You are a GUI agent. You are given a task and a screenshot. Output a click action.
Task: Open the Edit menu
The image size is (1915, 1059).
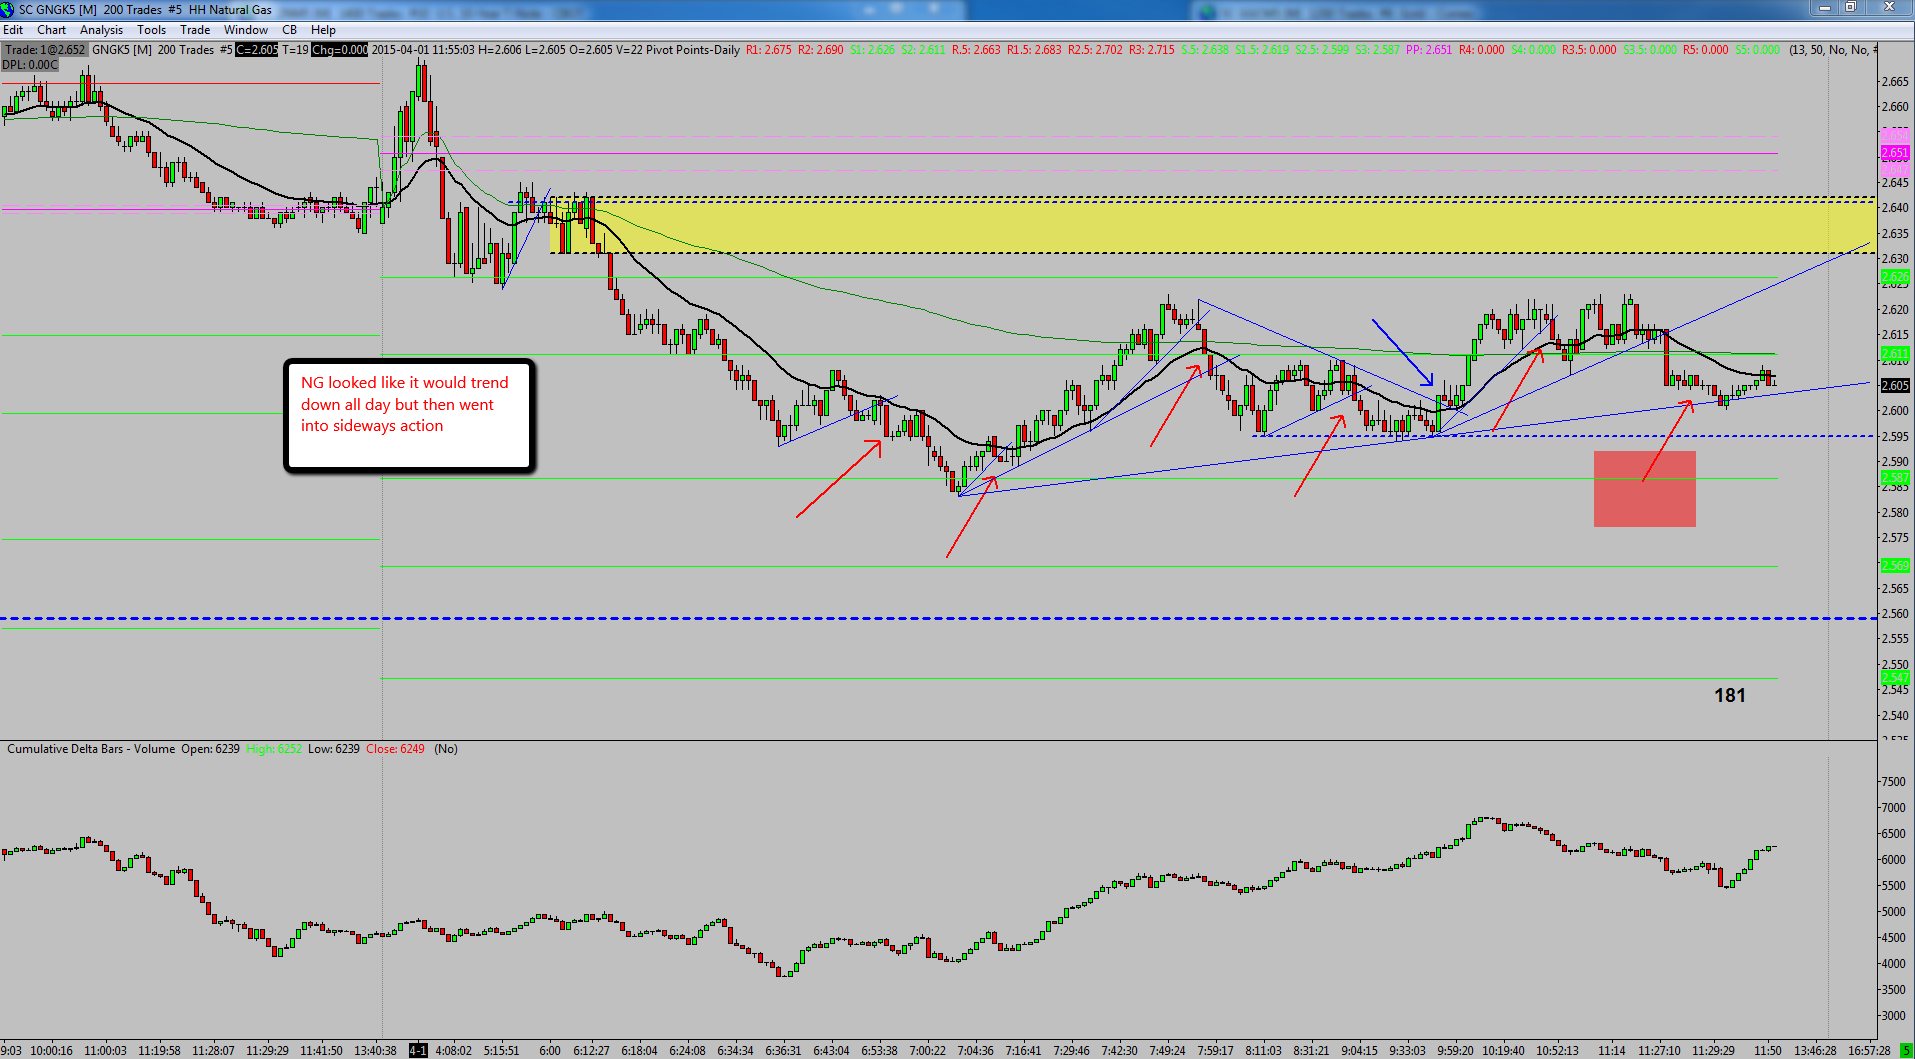click(x=13, y=30)
